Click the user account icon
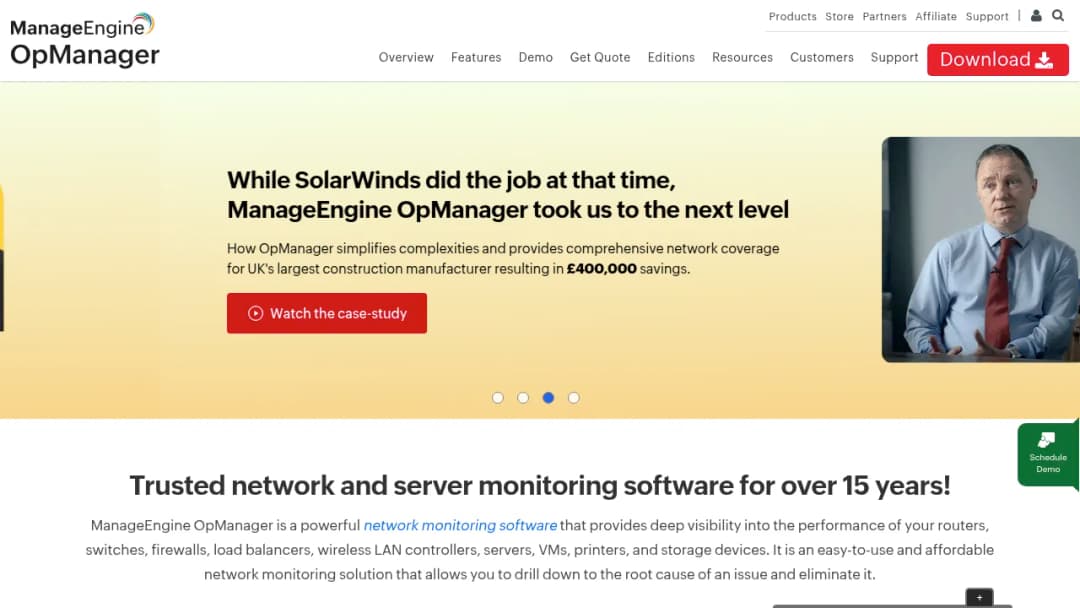Screen dimensions: 1080x608 [1036, 15]
